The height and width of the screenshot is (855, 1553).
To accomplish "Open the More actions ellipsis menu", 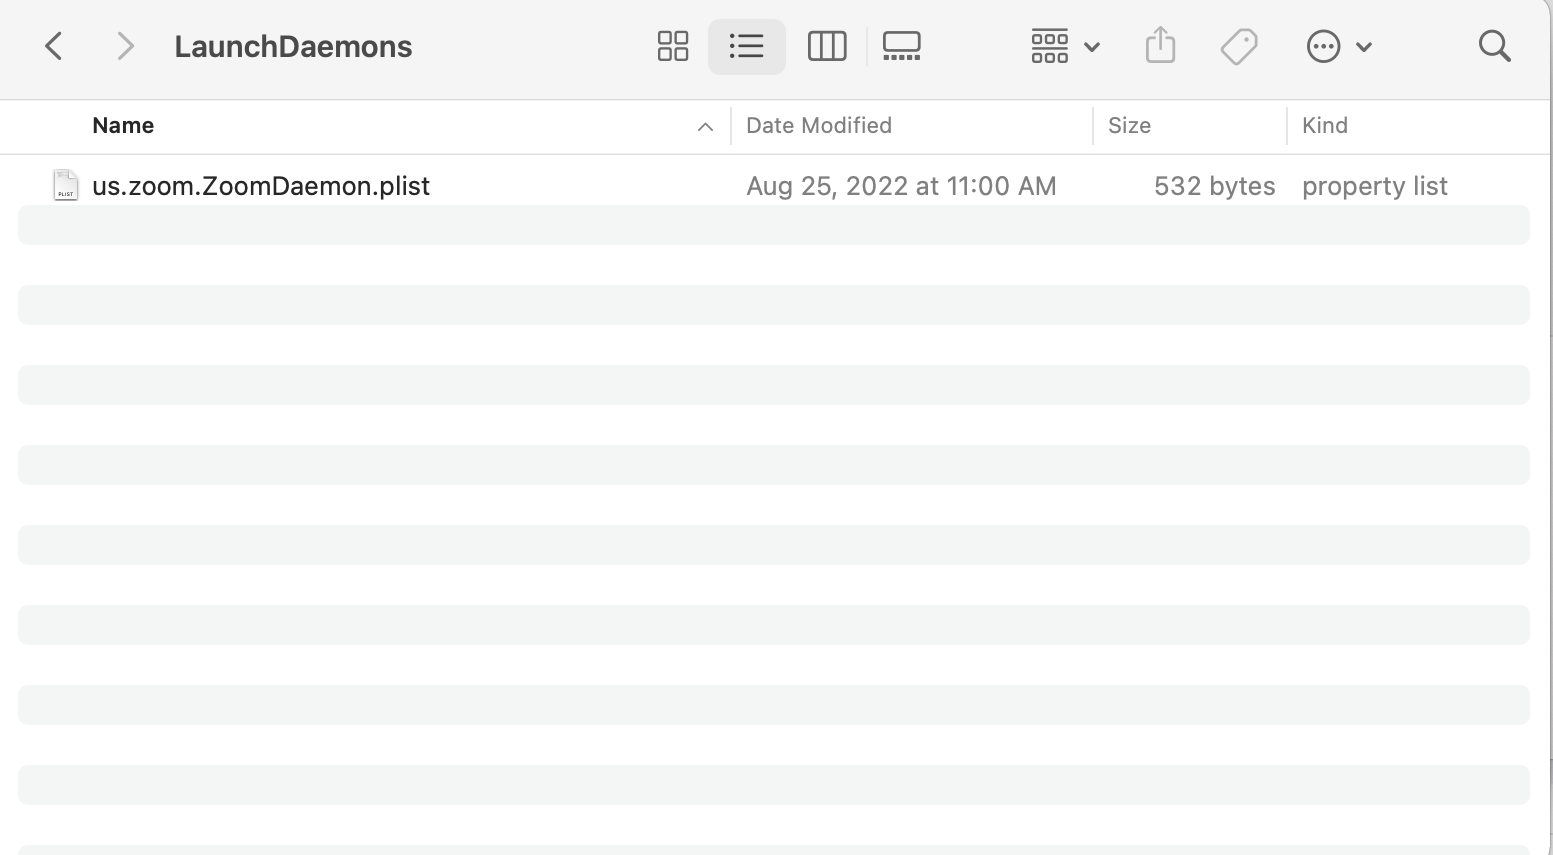I will click(1338, 46).
